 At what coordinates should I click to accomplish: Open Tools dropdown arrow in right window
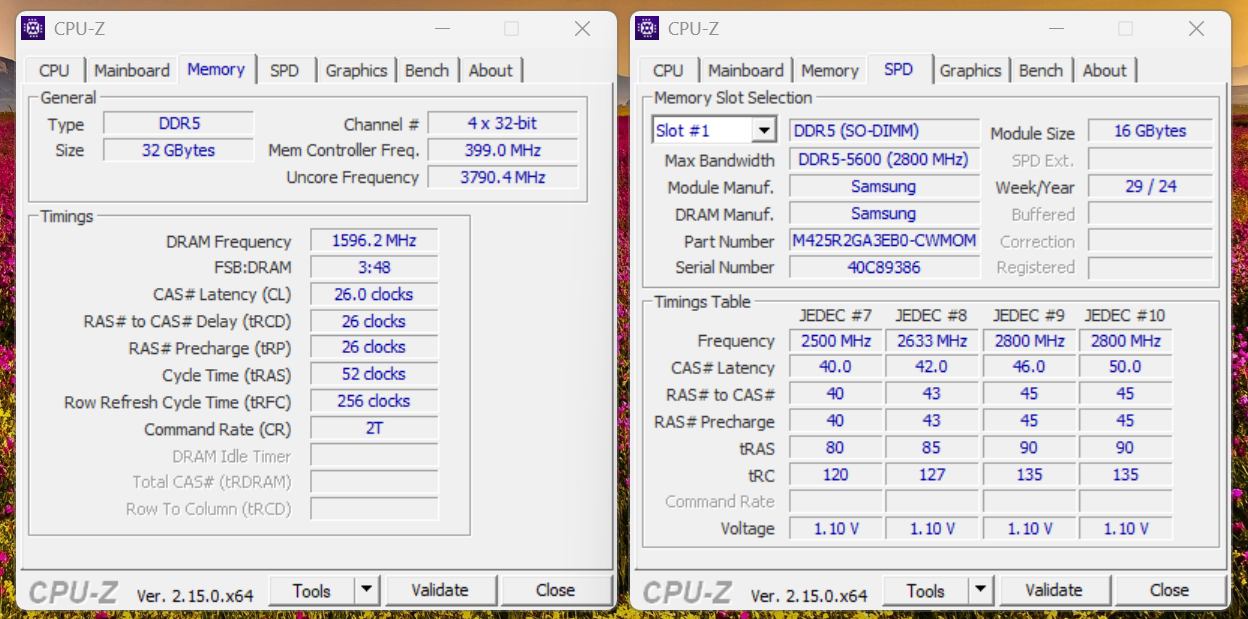click(x=981, y=590)
